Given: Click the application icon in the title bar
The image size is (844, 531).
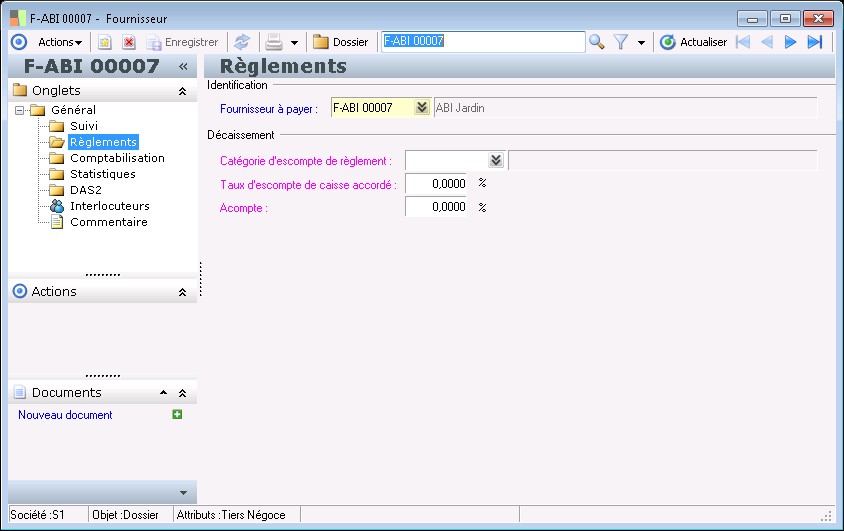Looking at the screenshot, I should (18, 18).
